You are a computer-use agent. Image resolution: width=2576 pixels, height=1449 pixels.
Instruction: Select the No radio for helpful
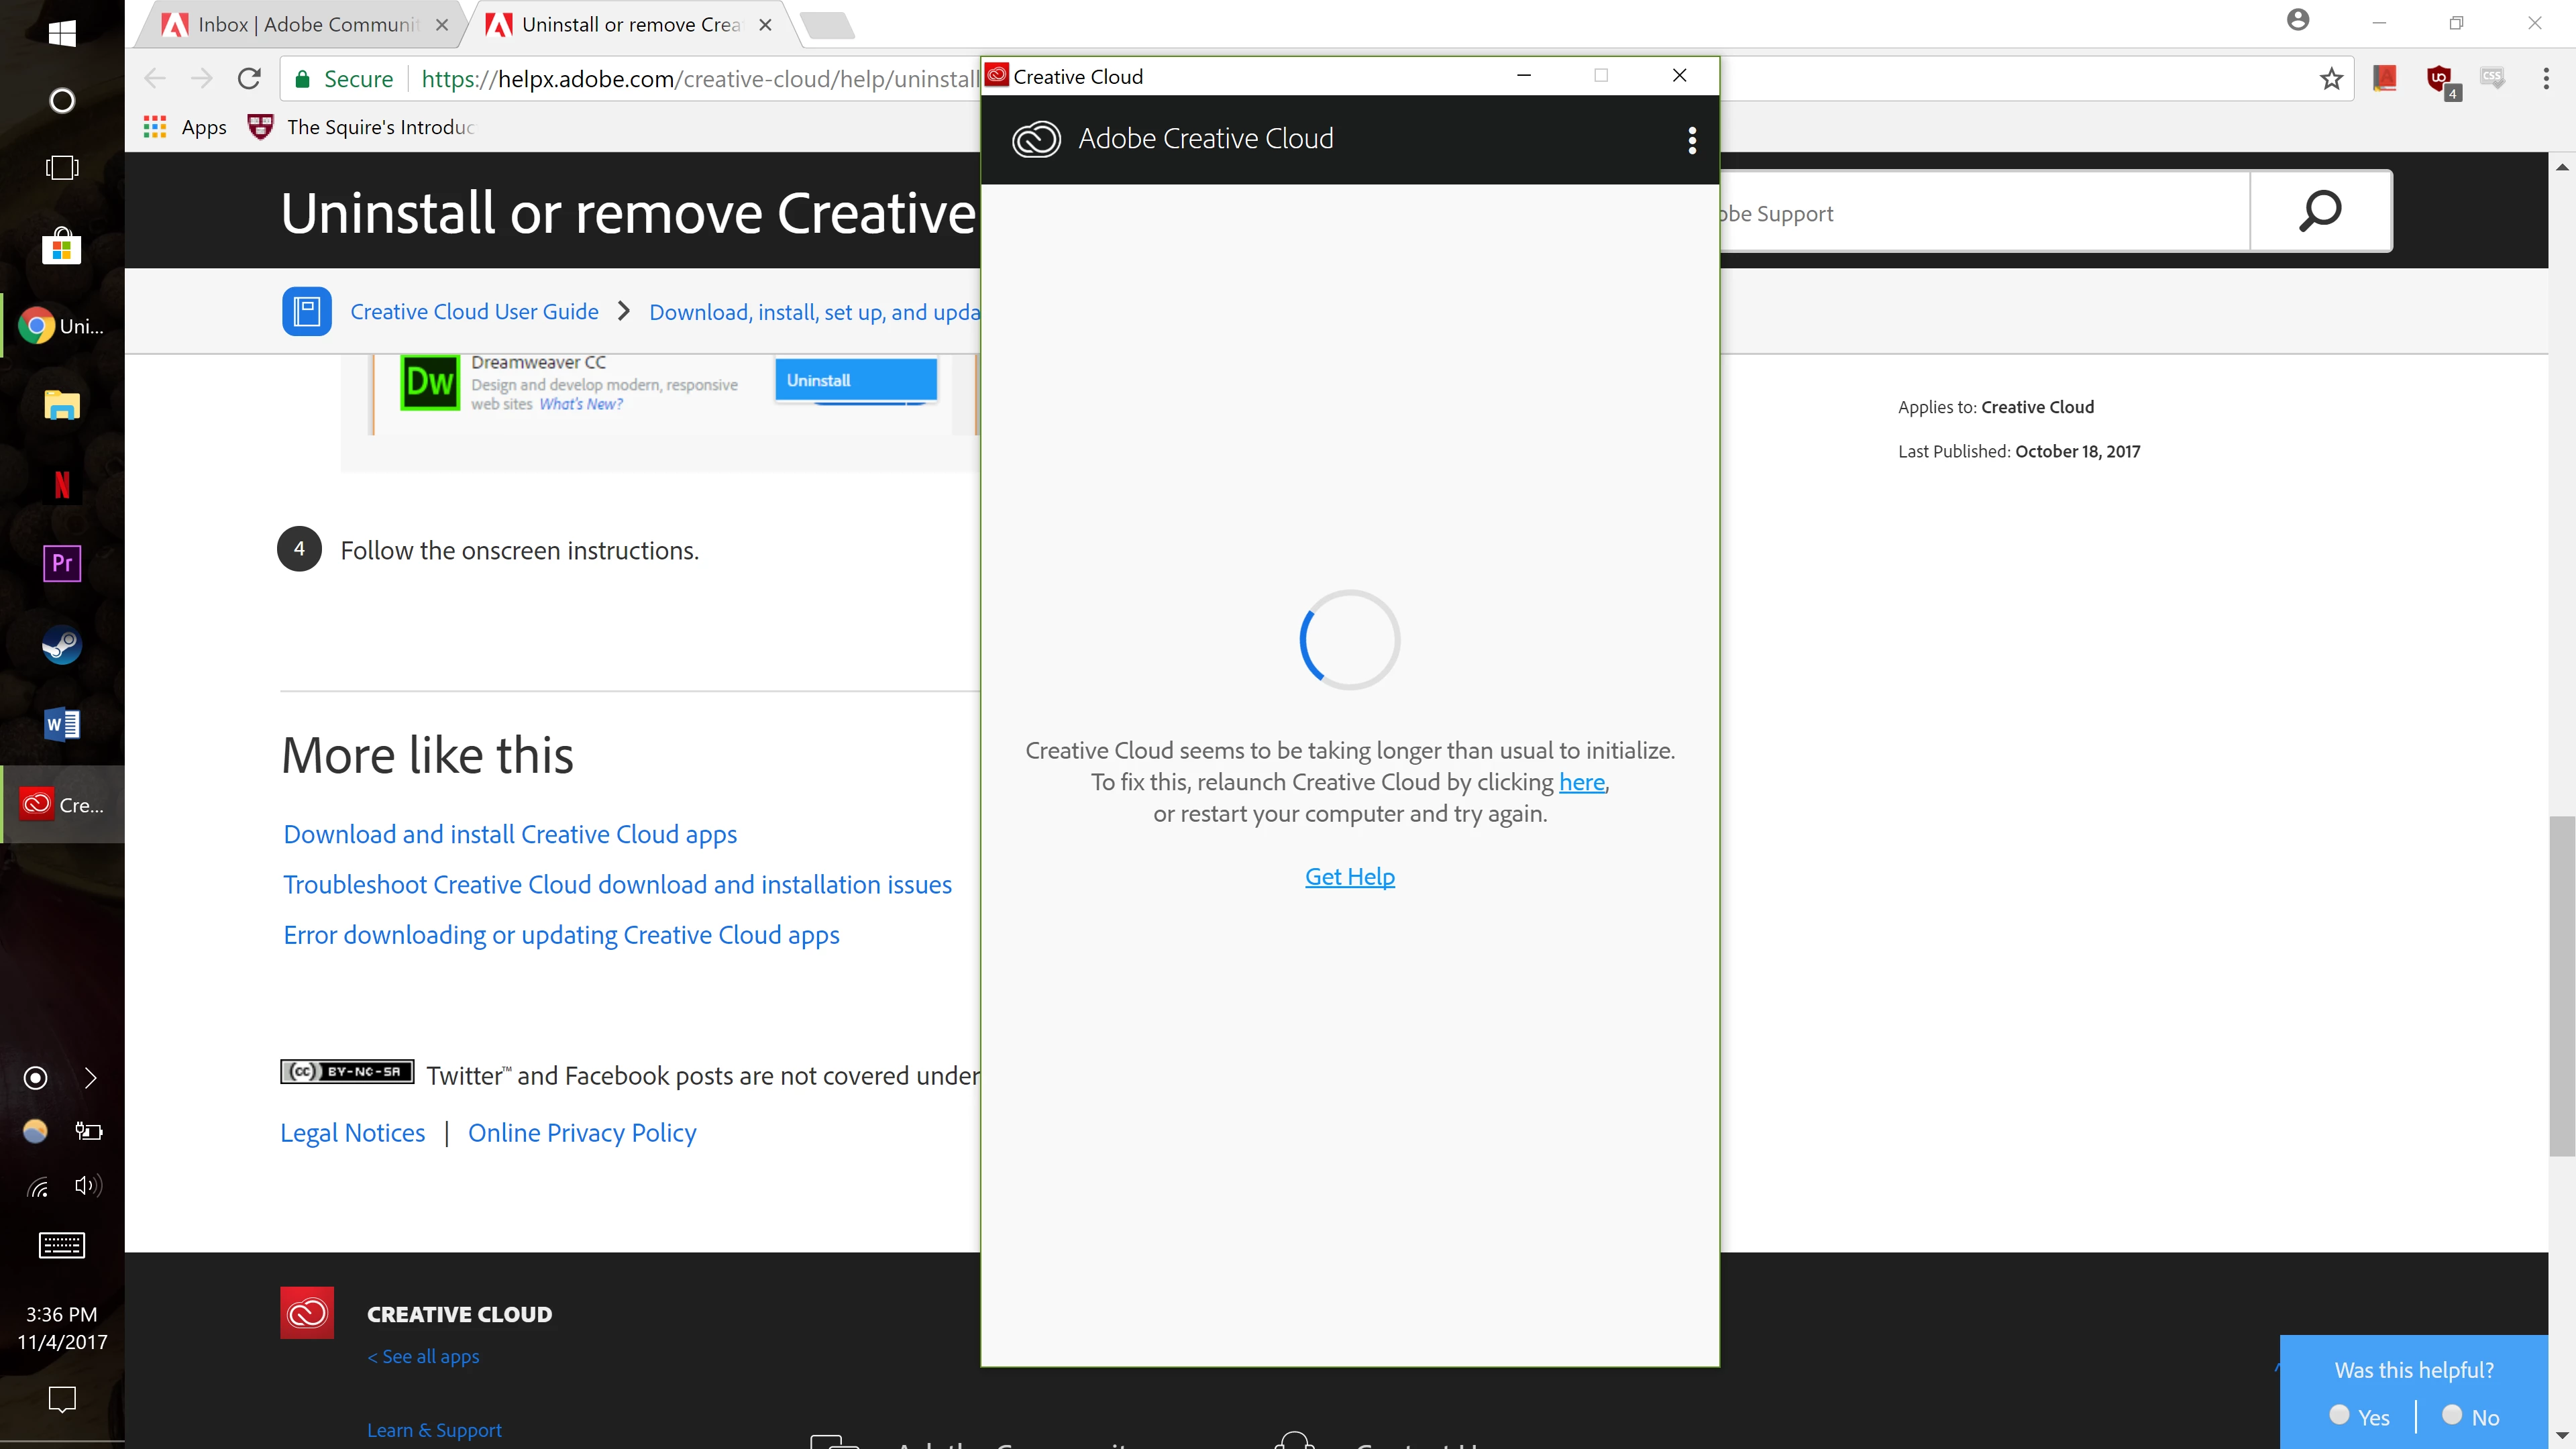point(2452,1415)
